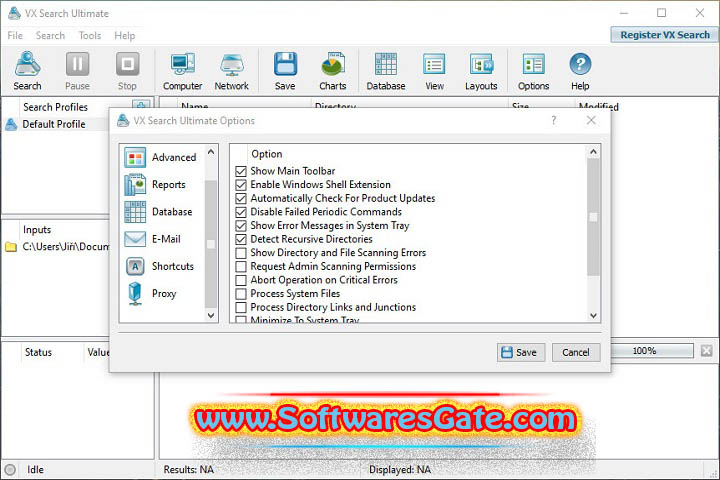Open the Database toolbar icon
The height and width of the screenshot is (480, 720).
point(386,70)
